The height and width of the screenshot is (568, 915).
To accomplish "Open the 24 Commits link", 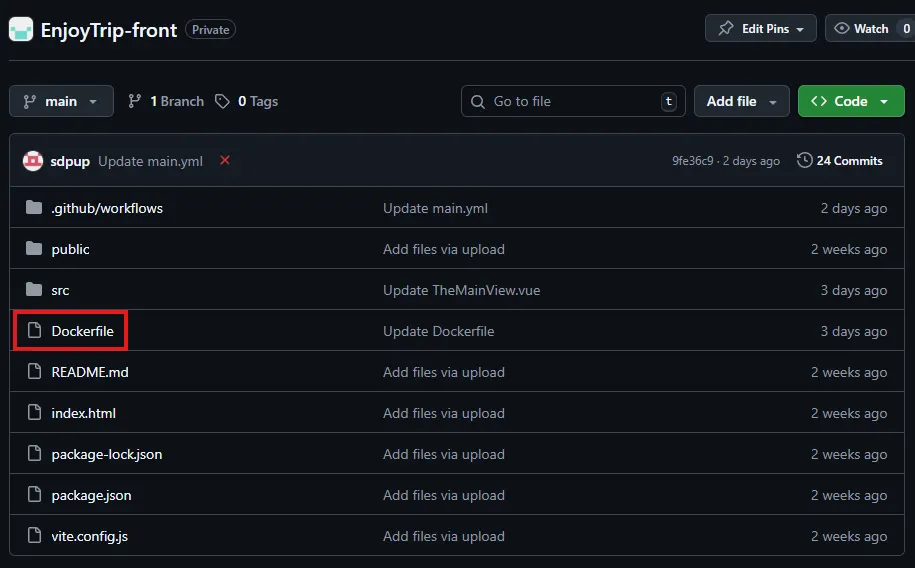I will 849,161.
